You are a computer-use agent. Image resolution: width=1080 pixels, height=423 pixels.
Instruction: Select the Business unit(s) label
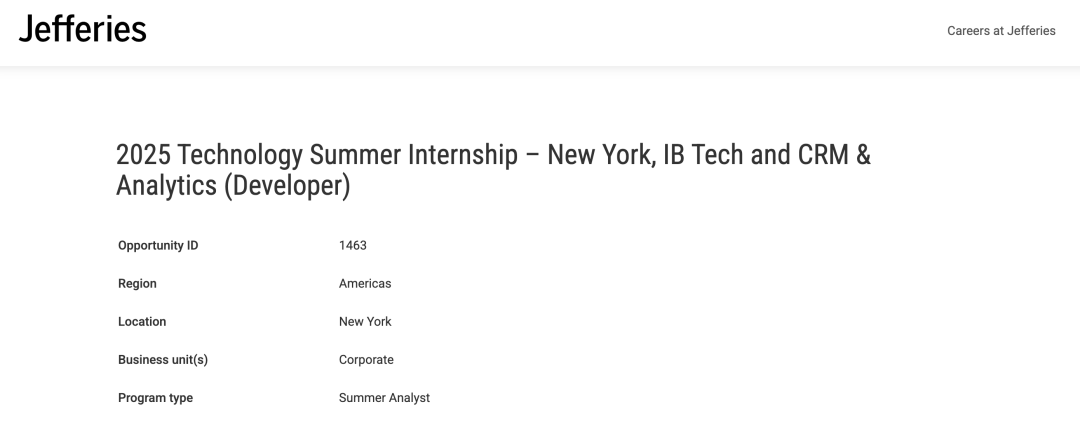click(x=163, y=360)
